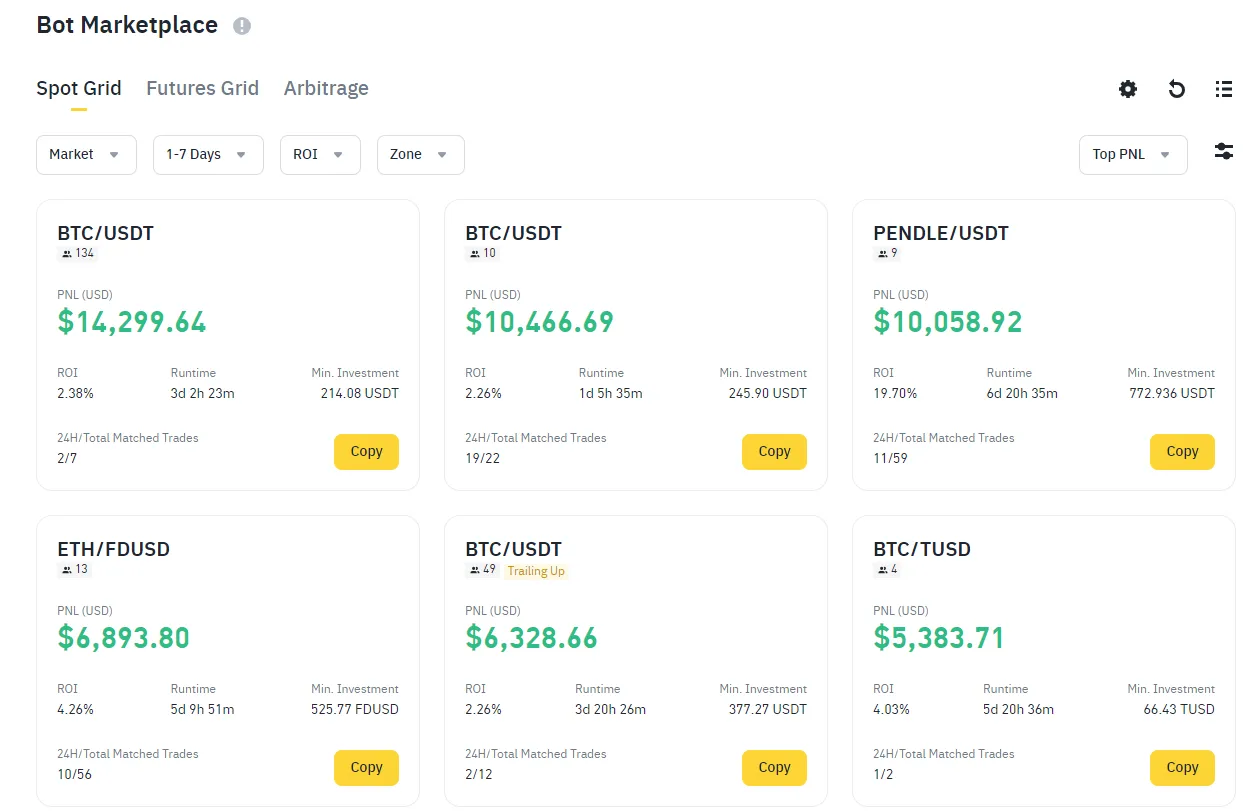Image resolution: width=1243 pixels, height=811 pixels.
Task: Click copiers icon on BTC/TUSD card
Action: 882,570
